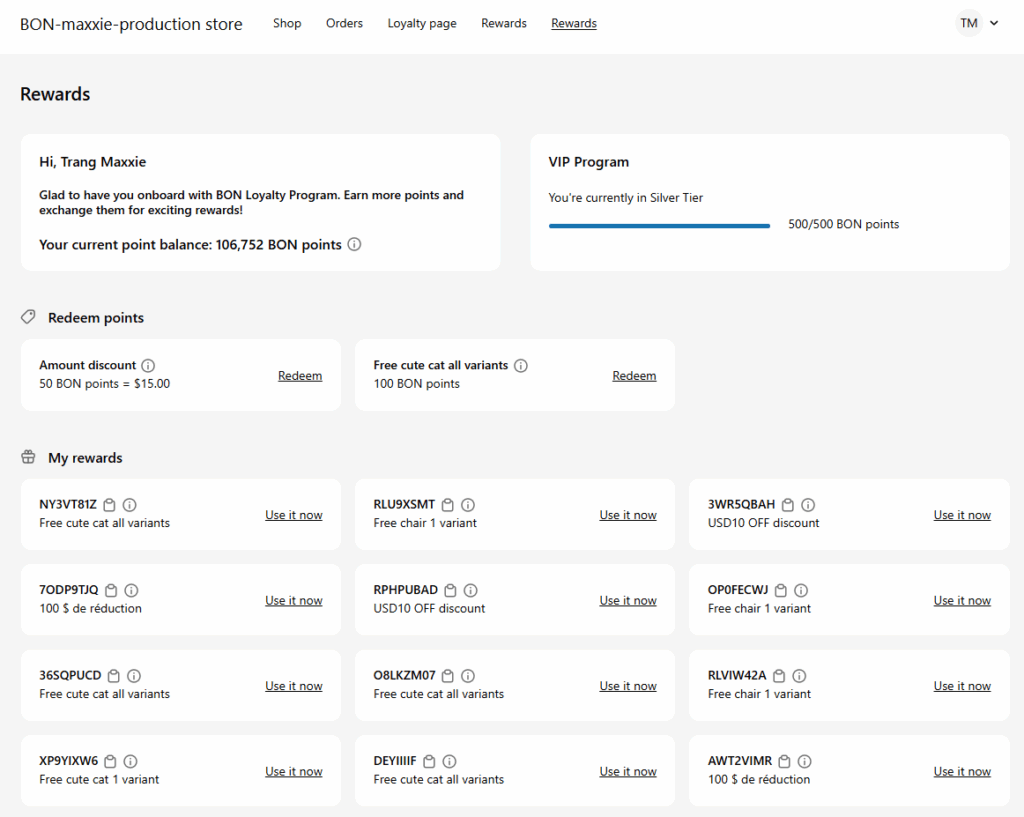
Task: Click the gift icon beside My rewards
Action: pos(27,457)
